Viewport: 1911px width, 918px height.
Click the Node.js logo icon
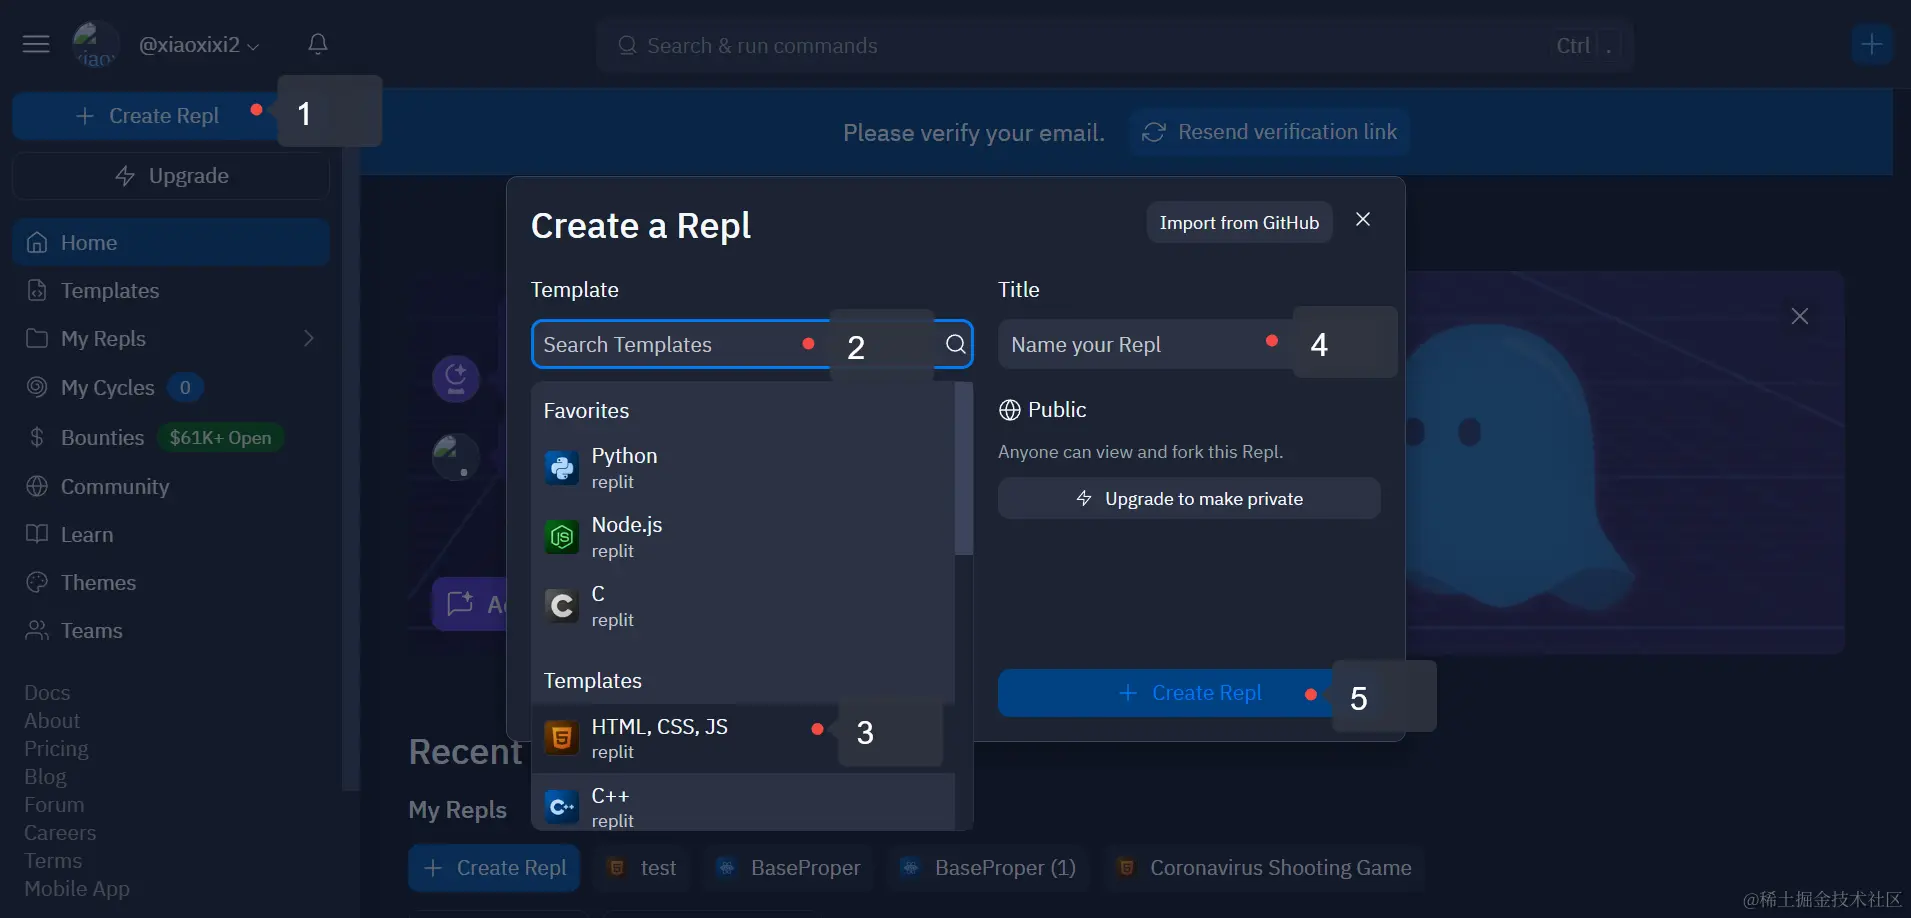click(562, 537)
